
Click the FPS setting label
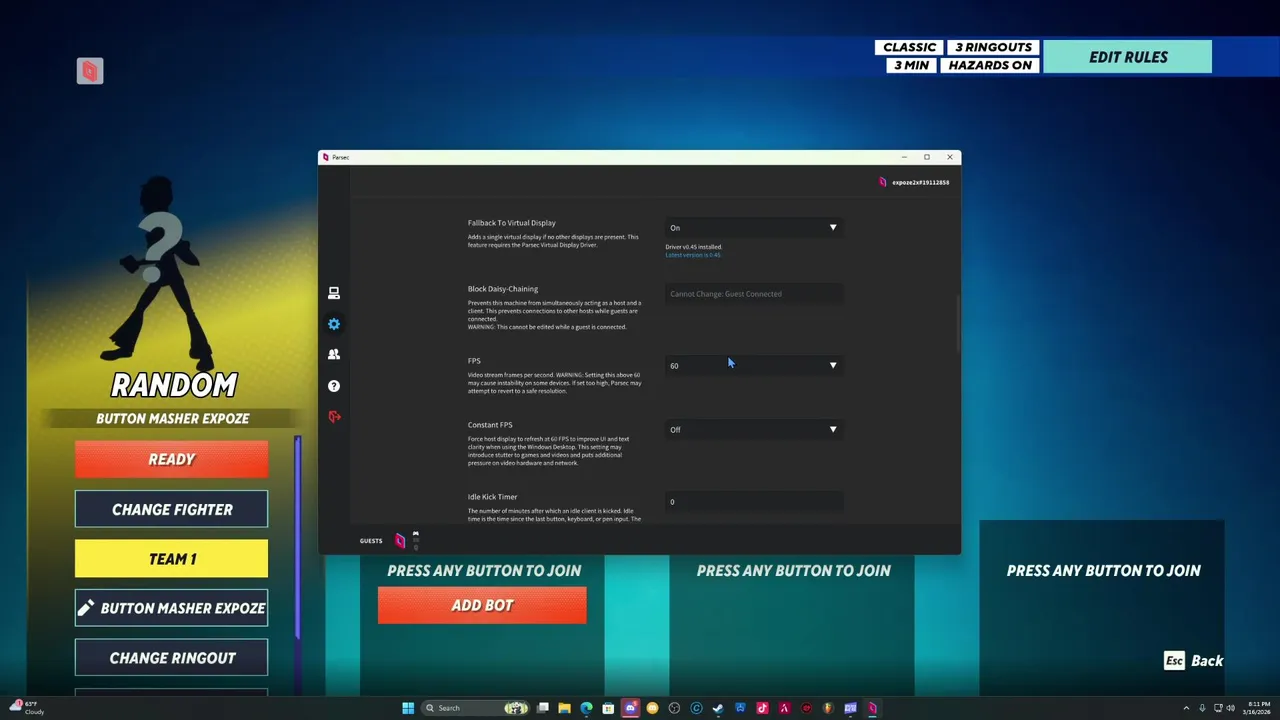click(474, 361)
